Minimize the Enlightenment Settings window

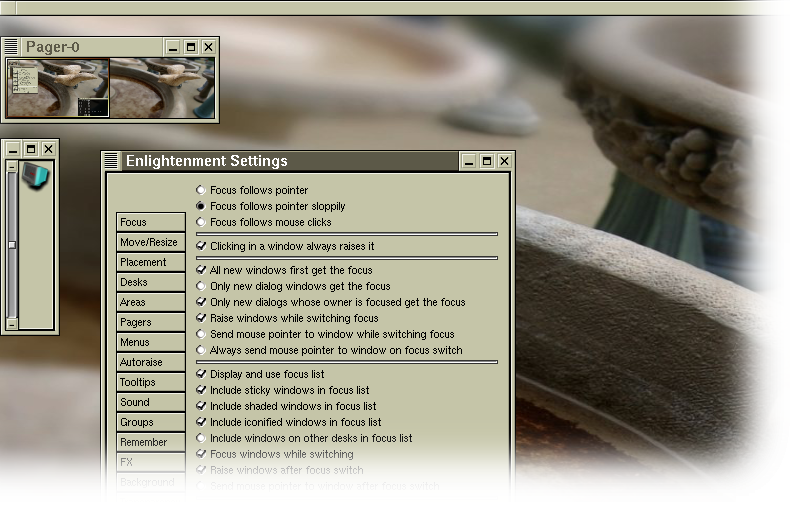469,161
